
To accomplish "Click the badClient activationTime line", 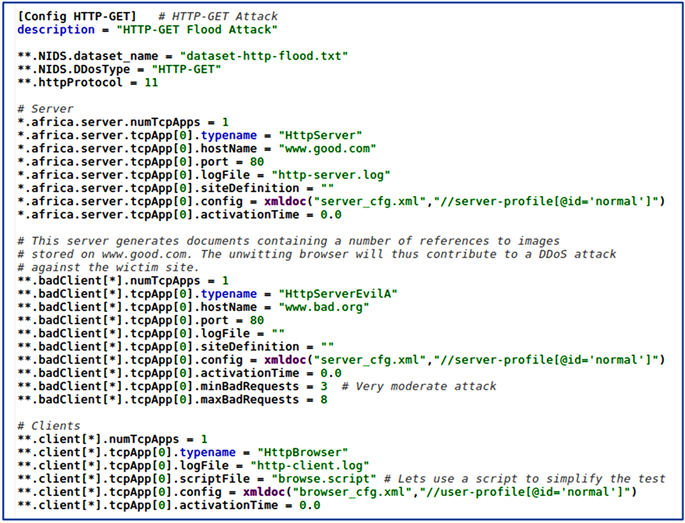I will click(x=179, y=373).
